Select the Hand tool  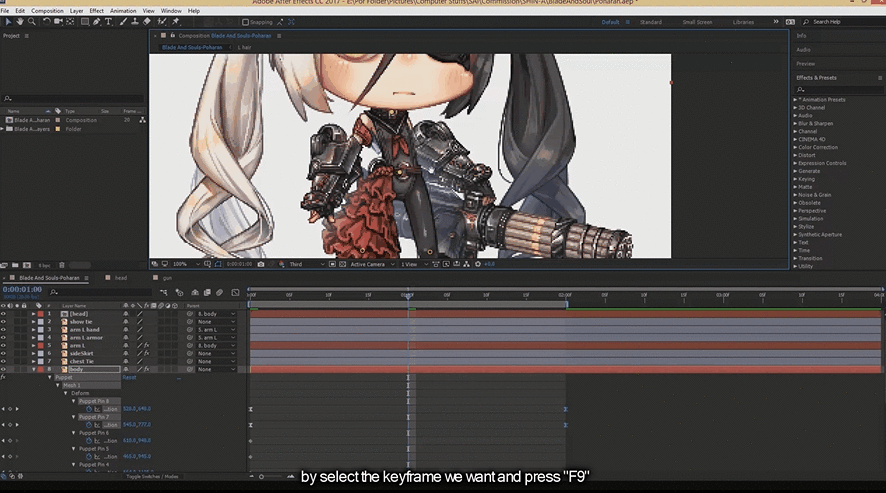20,21
